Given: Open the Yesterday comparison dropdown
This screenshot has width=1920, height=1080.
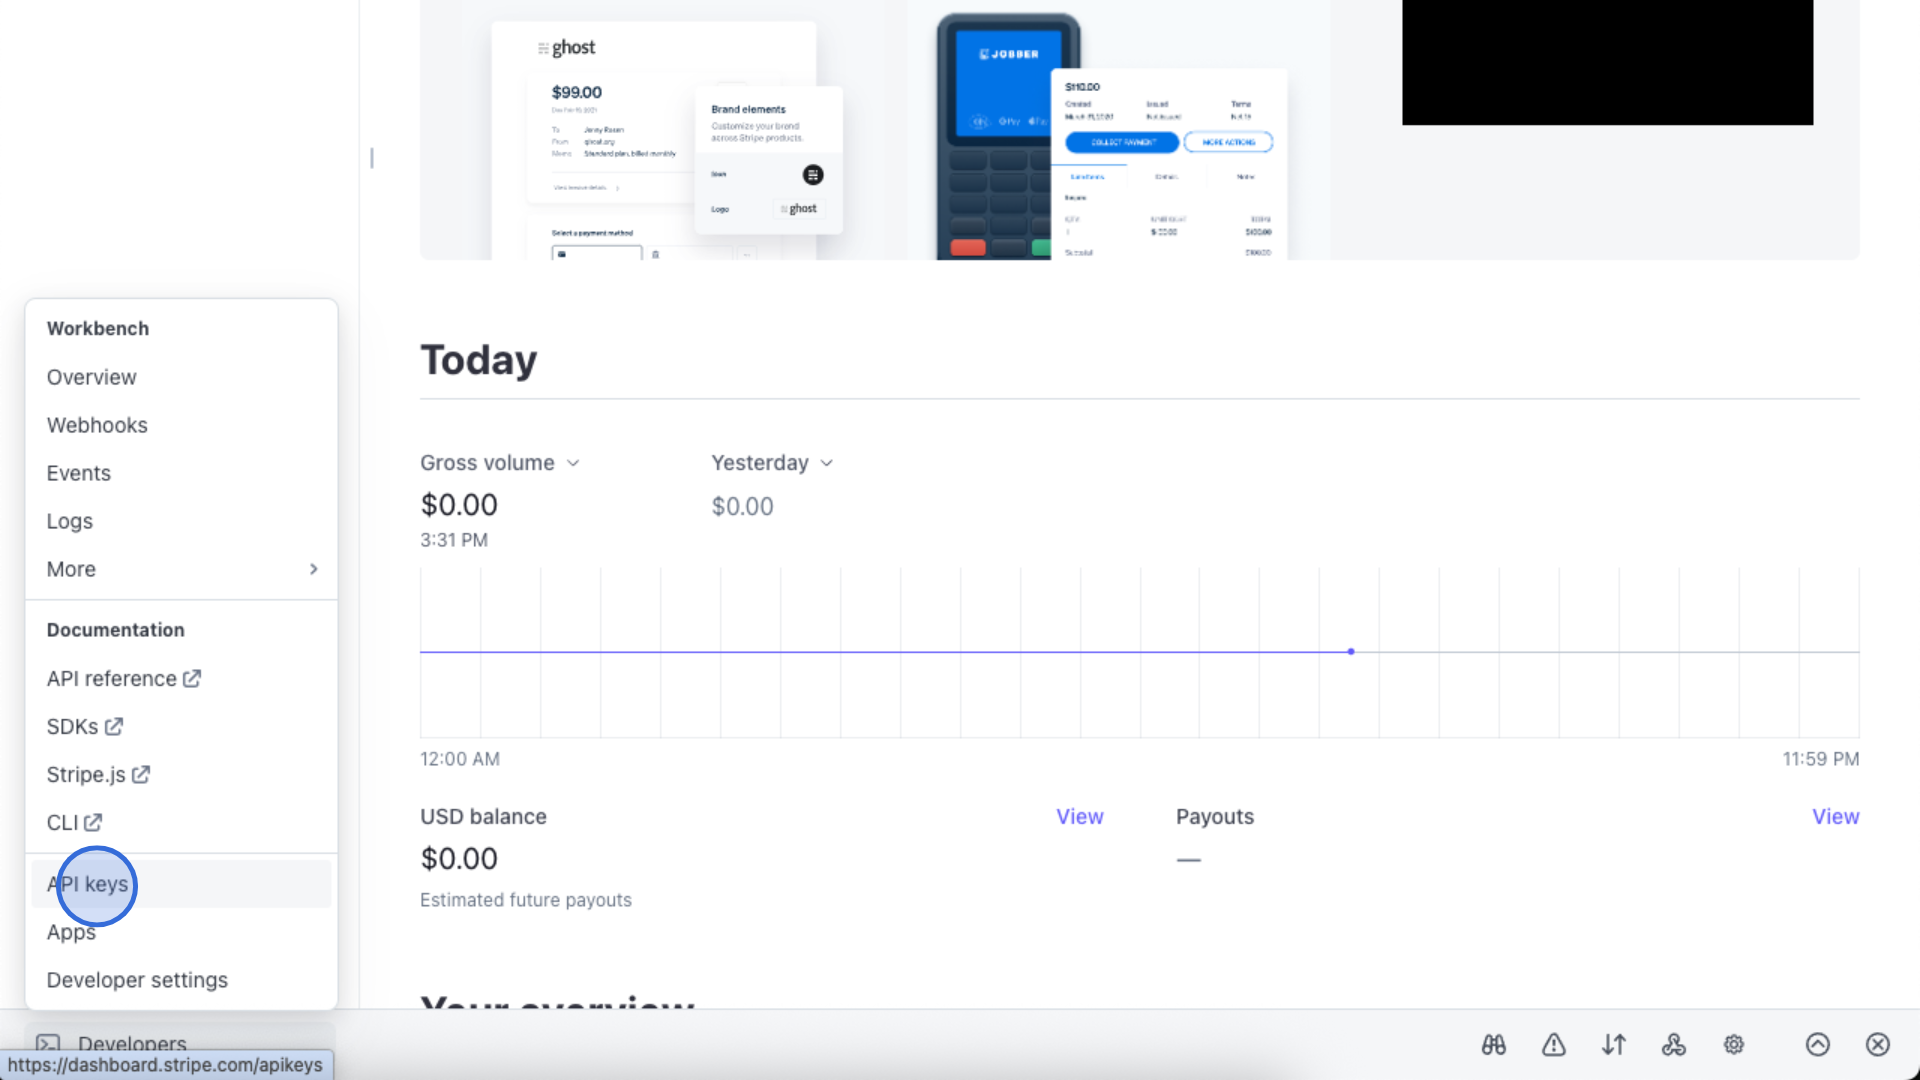Looking at the screenshot, I should point(772,463).
